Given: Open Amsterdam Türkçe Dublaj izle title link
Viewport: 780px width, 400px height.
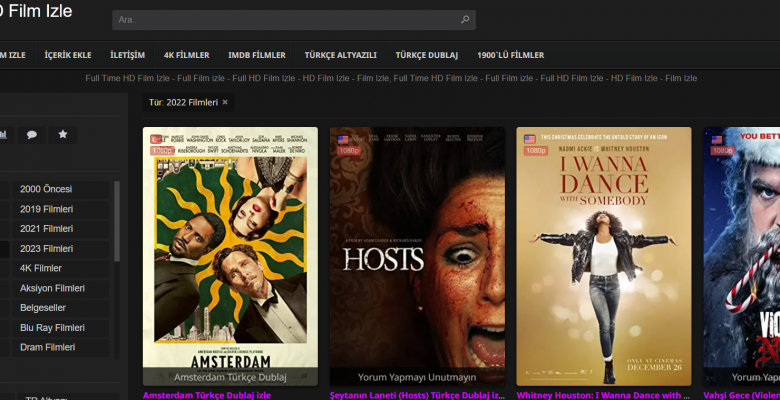Looking at the screenshot, I should 207,395.
